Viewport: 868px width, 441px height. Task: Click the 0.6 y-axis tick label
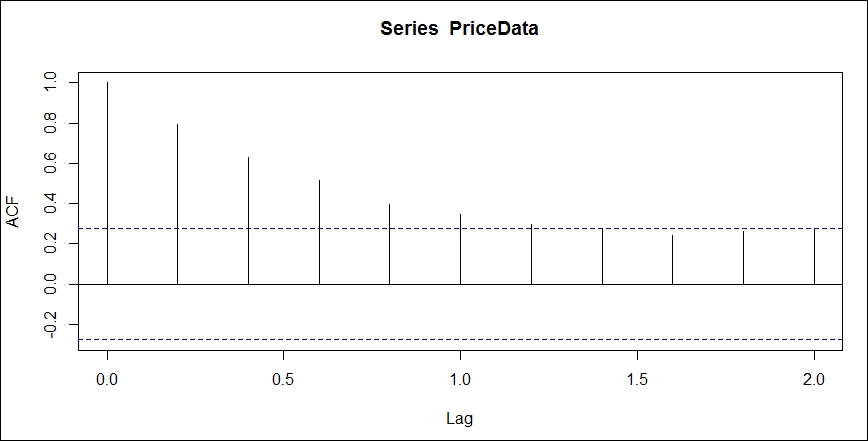[50, 164]
